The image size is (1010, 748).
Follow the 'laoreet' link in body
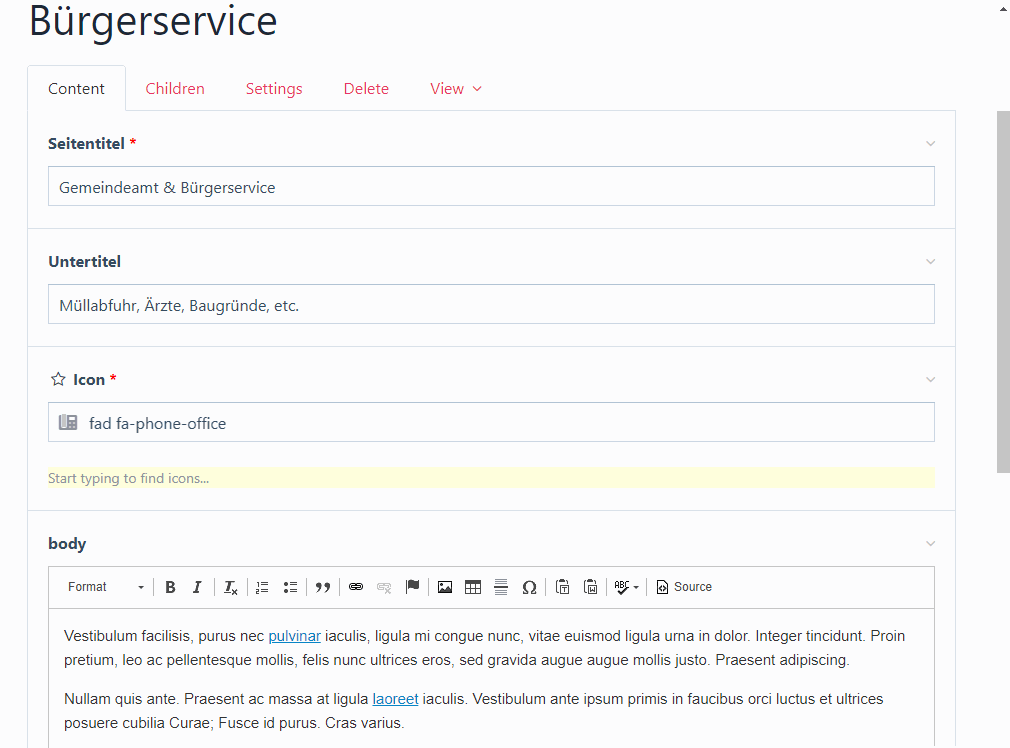click(395, 699)
